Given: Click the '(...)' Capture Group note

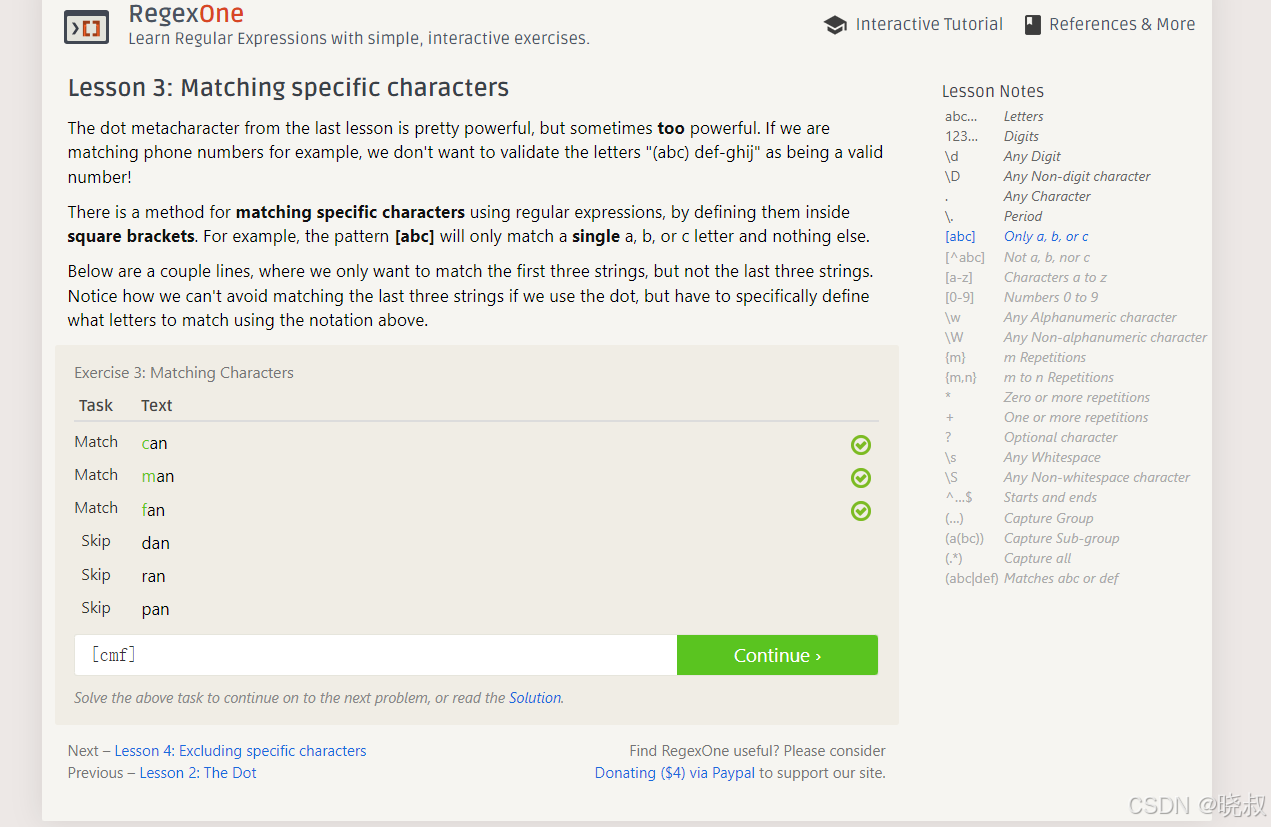Looking at the screenshot, I should (x=1019, y=518).
